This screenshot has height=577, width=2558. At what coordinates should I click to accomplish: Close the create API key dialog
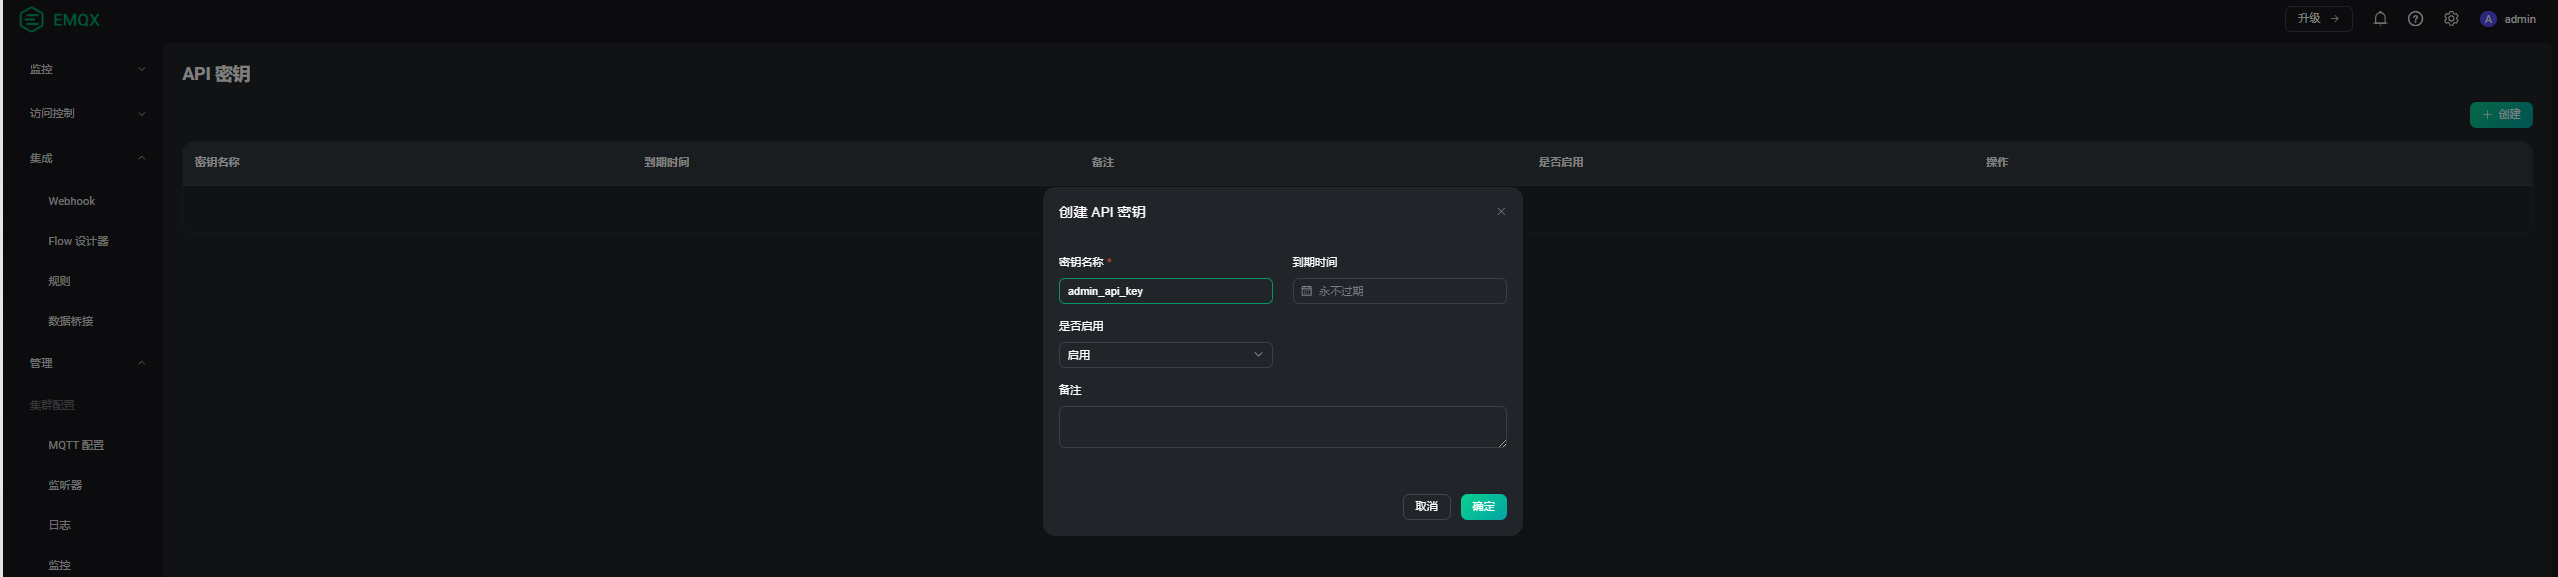coord(1501,212)
